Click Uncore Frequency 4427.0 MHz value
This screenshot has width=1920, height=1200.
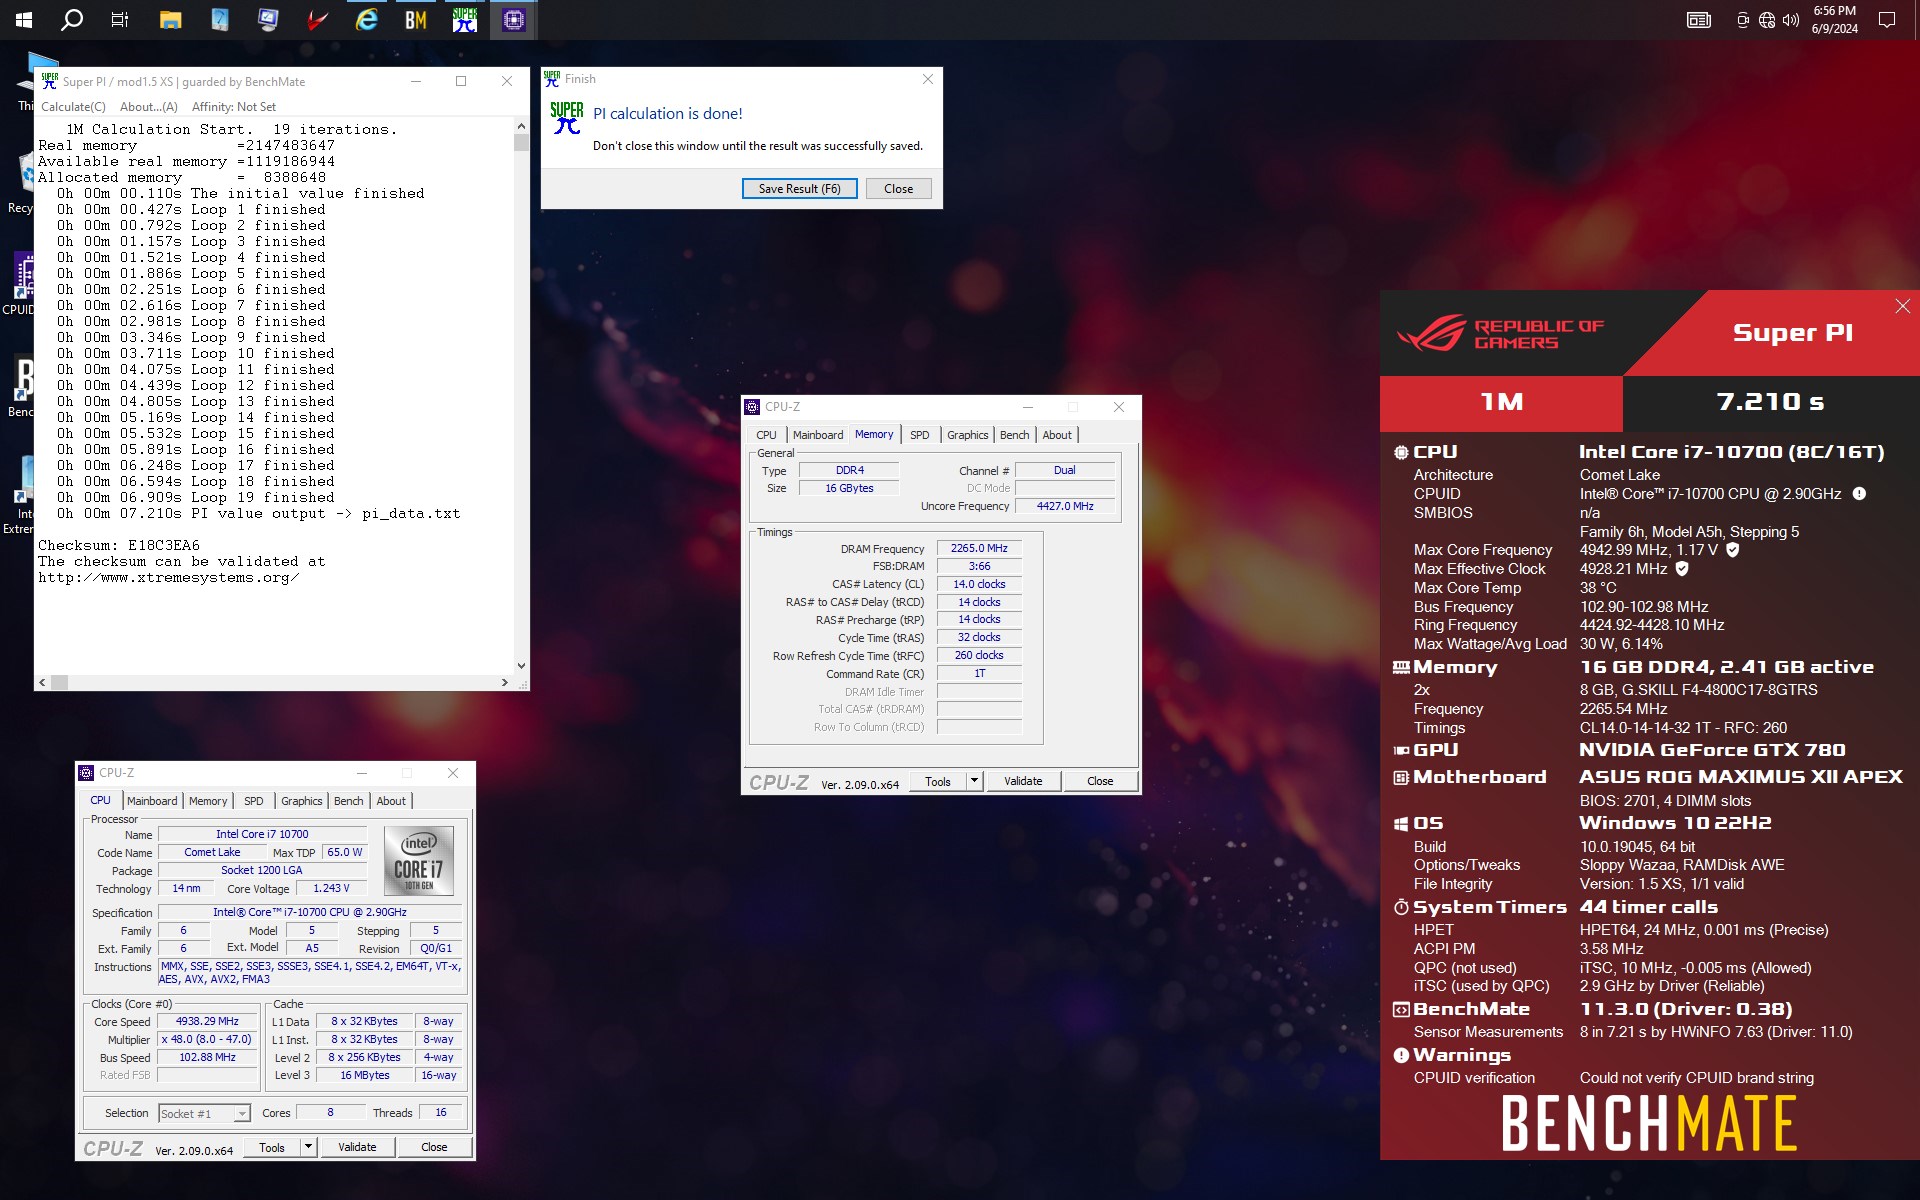tap(1065, 507)
